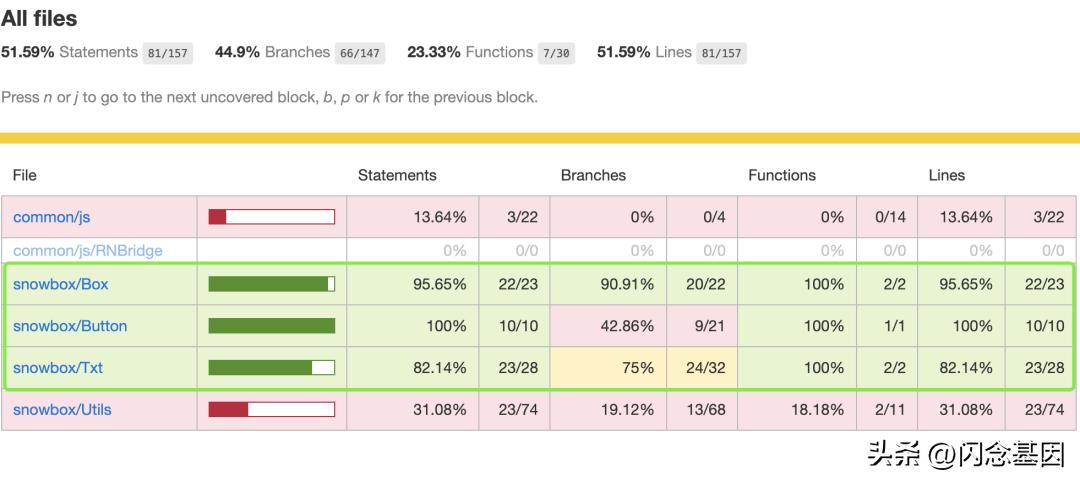Click the 66/147 Branches summary badge
This screenshot has width=1080, height=482.
[x=359, y=53]
